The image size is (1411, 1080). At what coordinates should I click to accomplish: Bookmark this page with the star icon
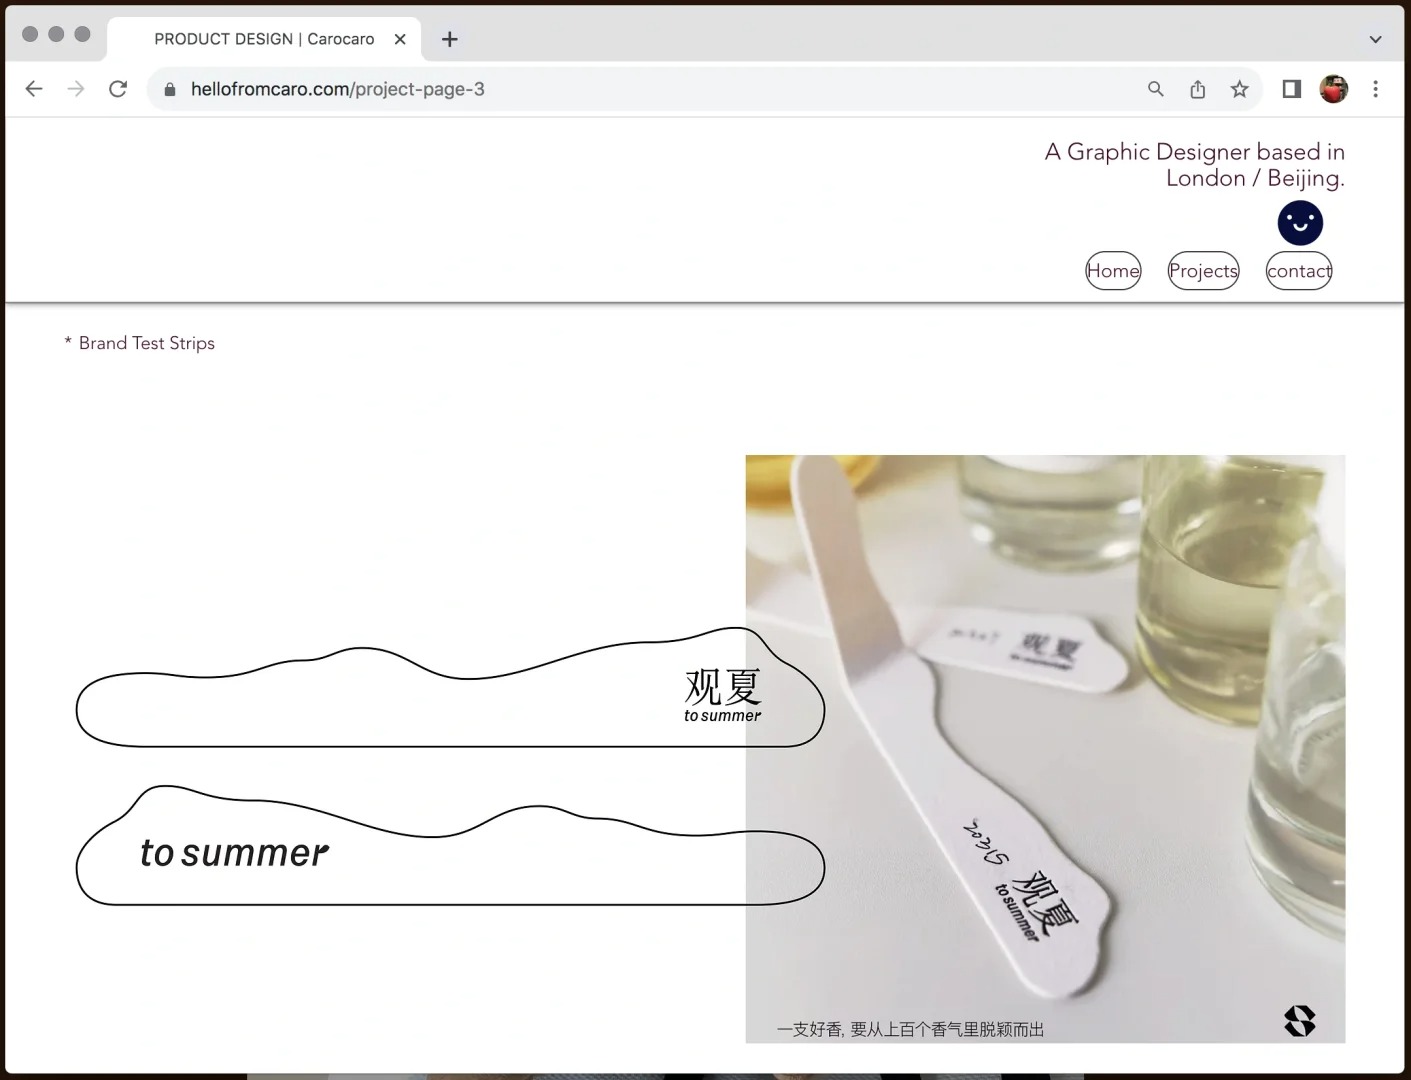click(x=1240, y=89)
